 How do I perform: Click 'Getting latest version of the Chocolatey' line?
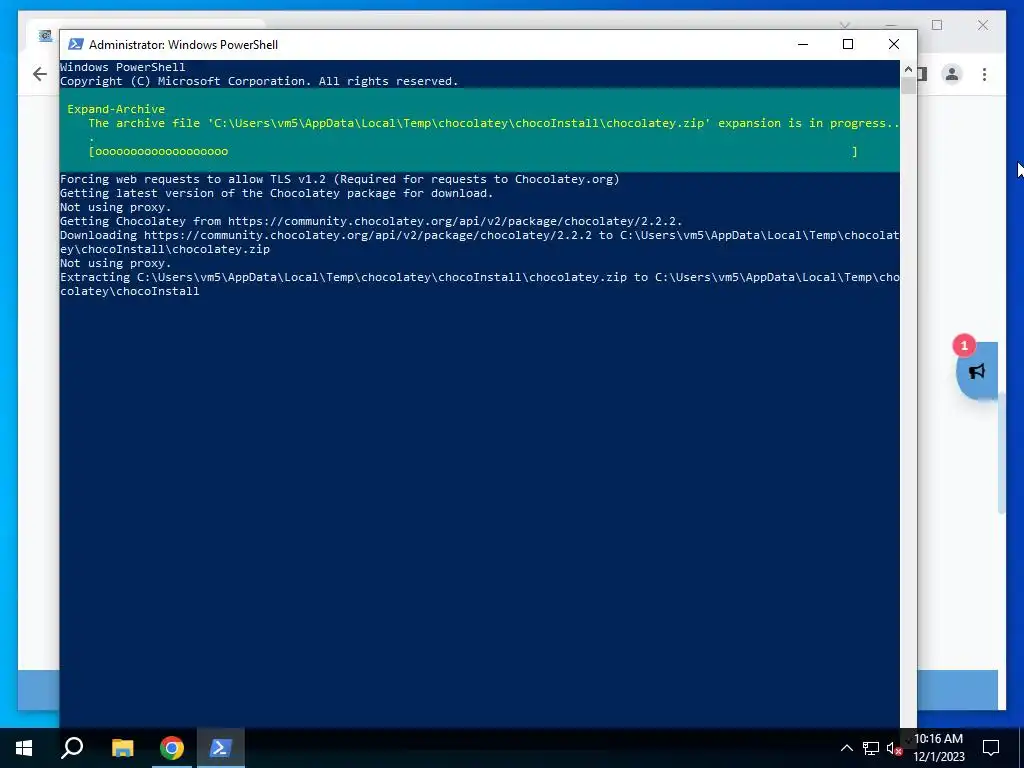(276, 193)
